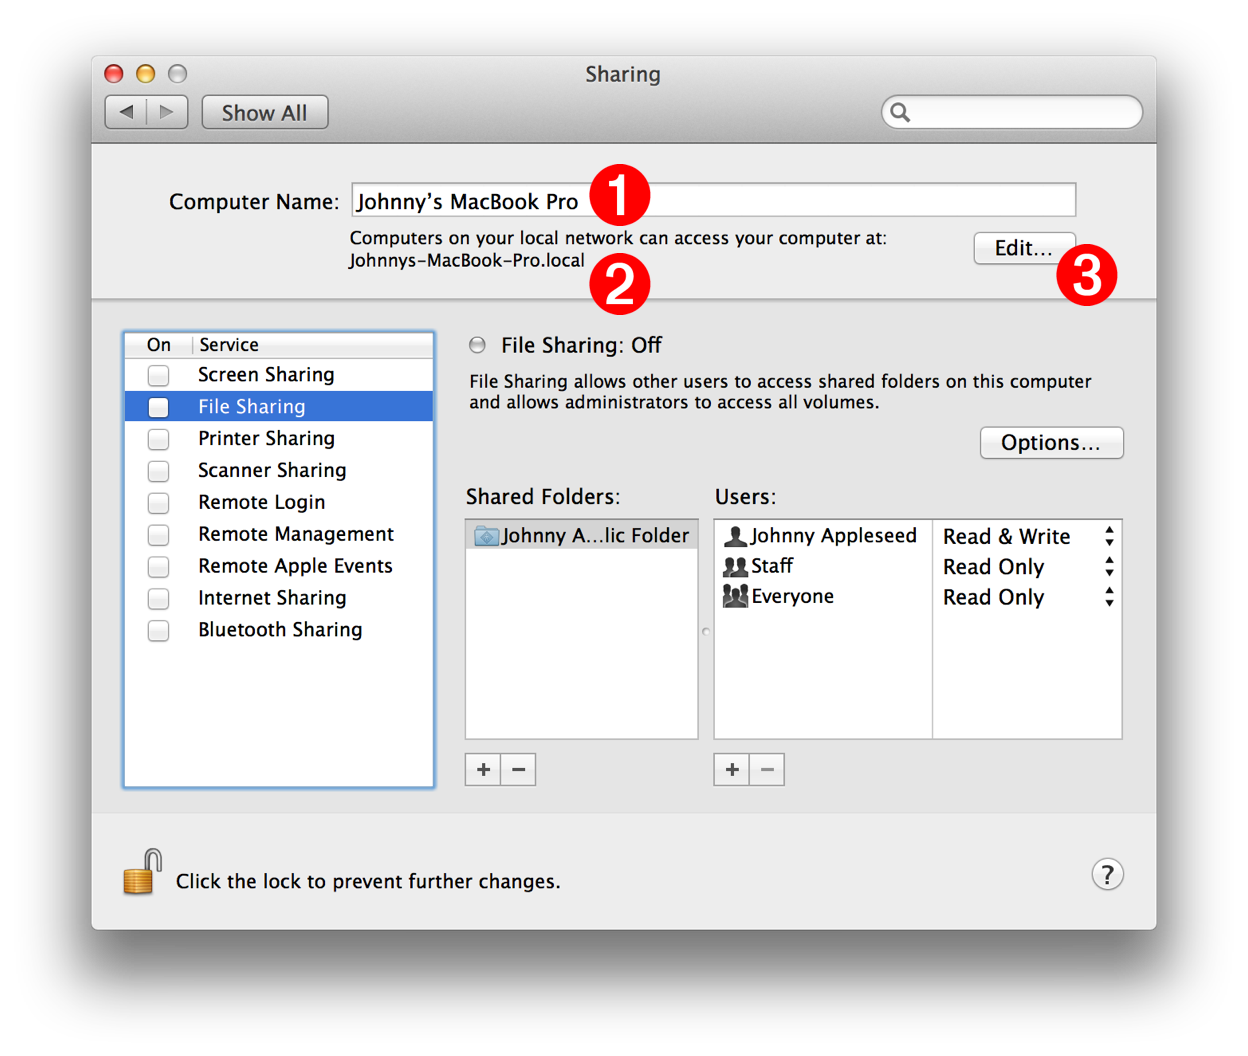1248x1056 pixels.
Task: Select the Printer Sharing service row
Action: [x=266, y=438]
